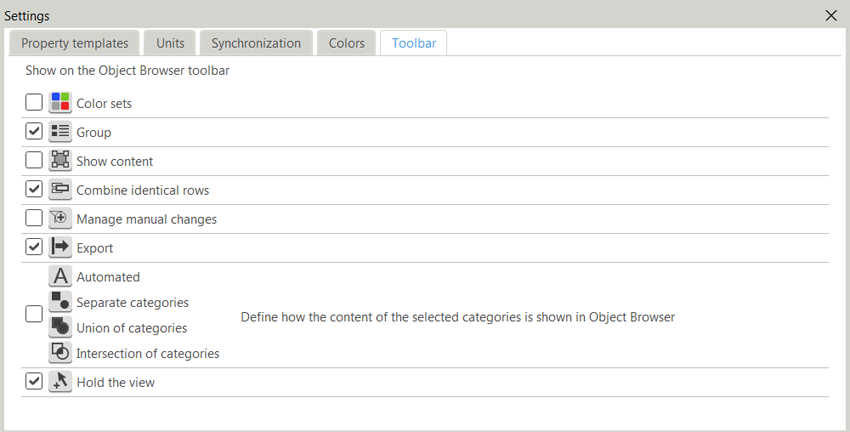
Task: Close the Settings dialog
Action: (831, 15)
